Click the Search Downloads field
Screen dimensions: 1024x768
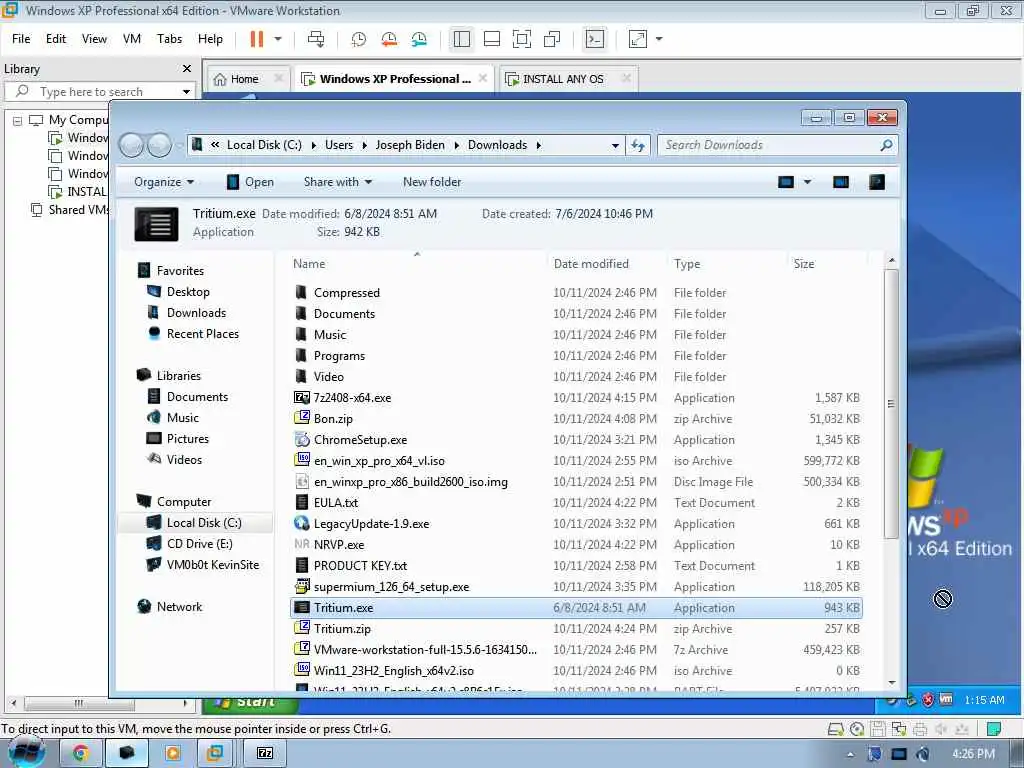(771, 145)
